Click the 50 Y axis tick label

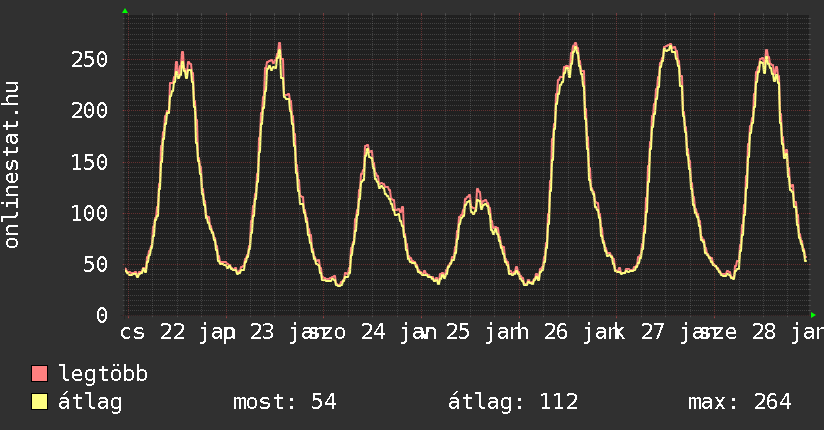click(x=96, y=264)
